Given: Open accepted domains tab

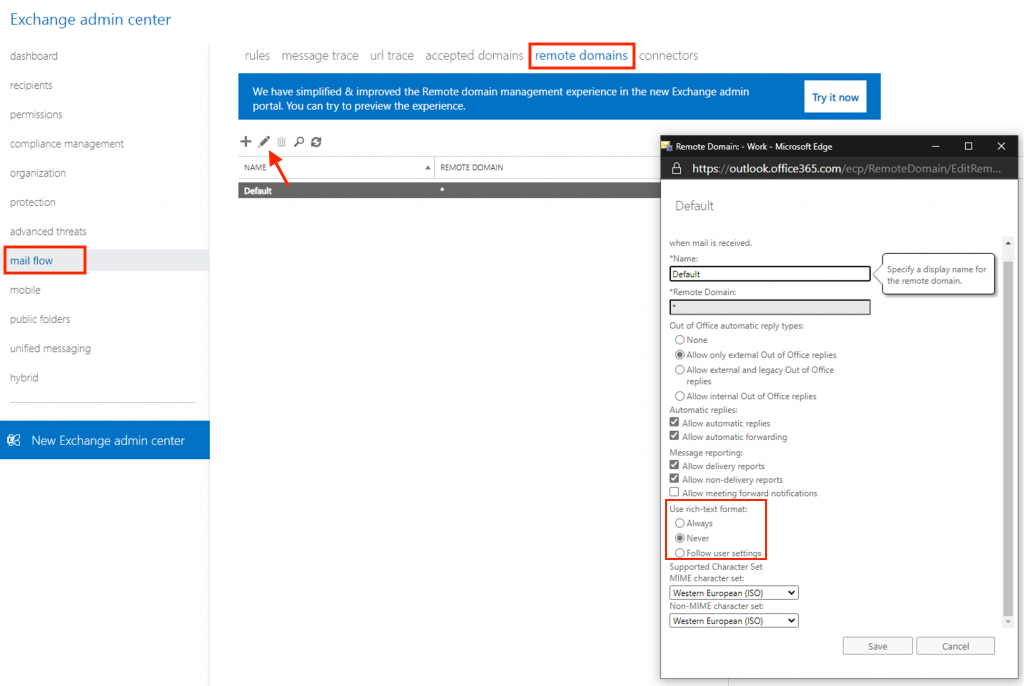Looking at the screenshot, I should coord(474,56).
